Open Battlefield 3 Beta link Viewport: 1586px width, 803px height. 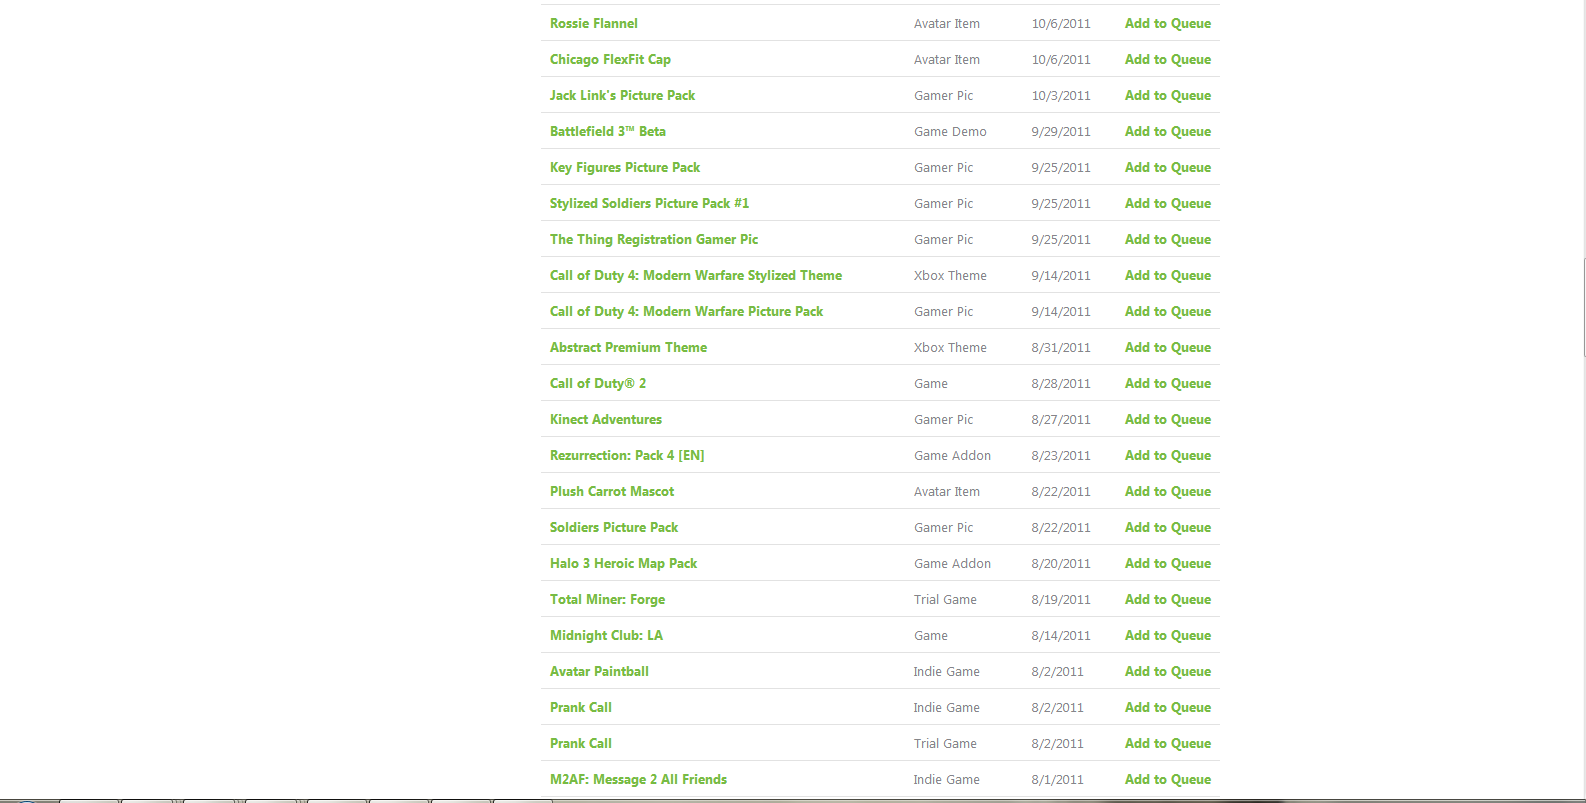click(x=607, y=131)
